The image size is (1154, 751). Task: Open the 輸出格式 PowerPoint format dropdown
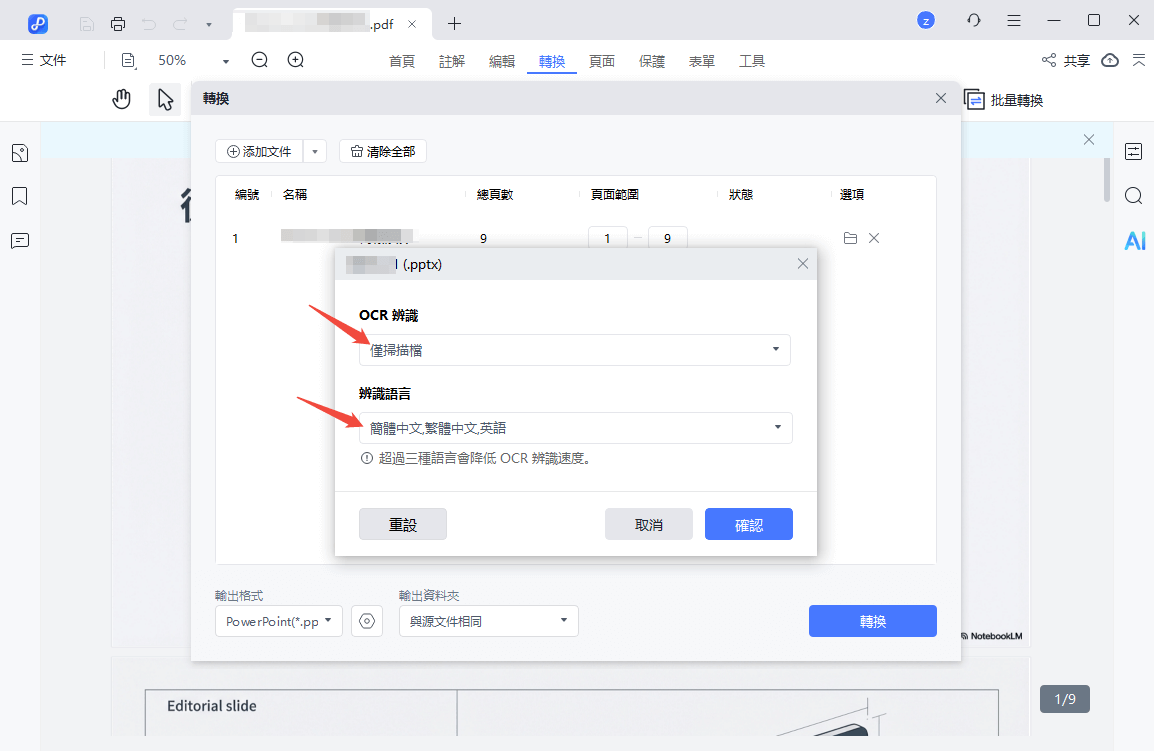(278, 620)
